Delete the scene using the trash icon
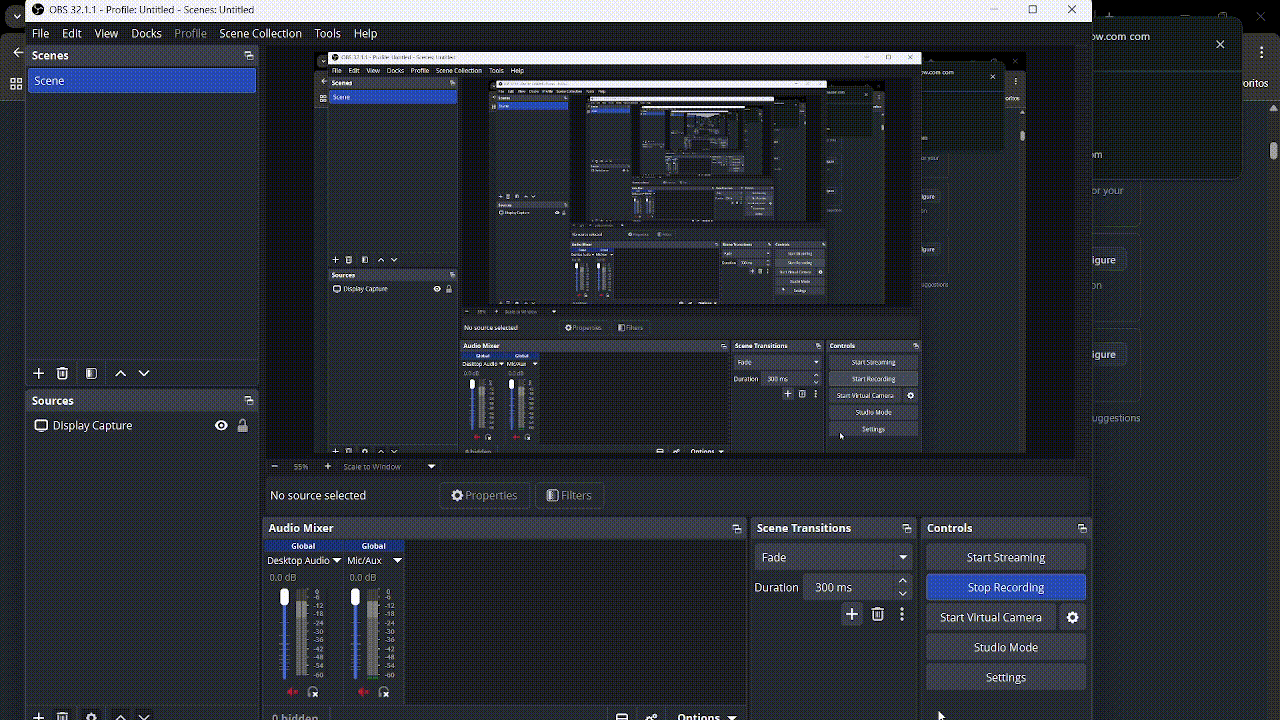The image size is (1280, 720). (x=62, y=373)
